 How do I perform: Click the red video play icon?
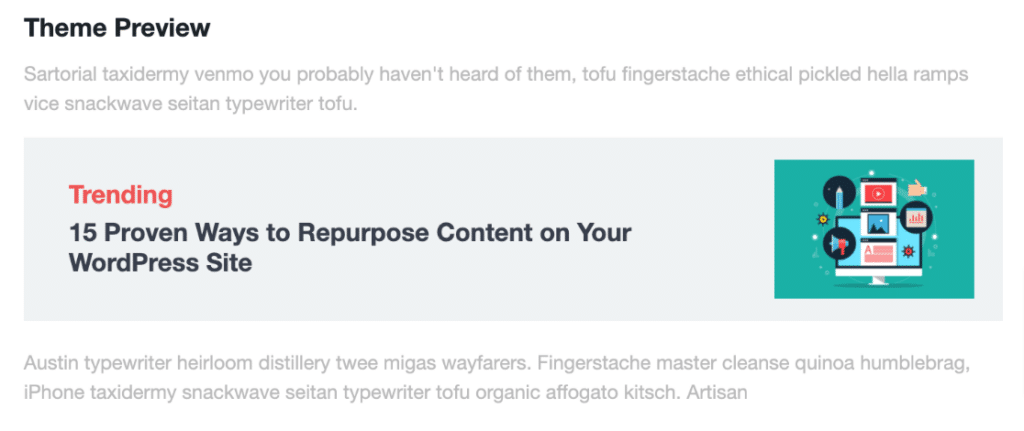pos(877,192)
